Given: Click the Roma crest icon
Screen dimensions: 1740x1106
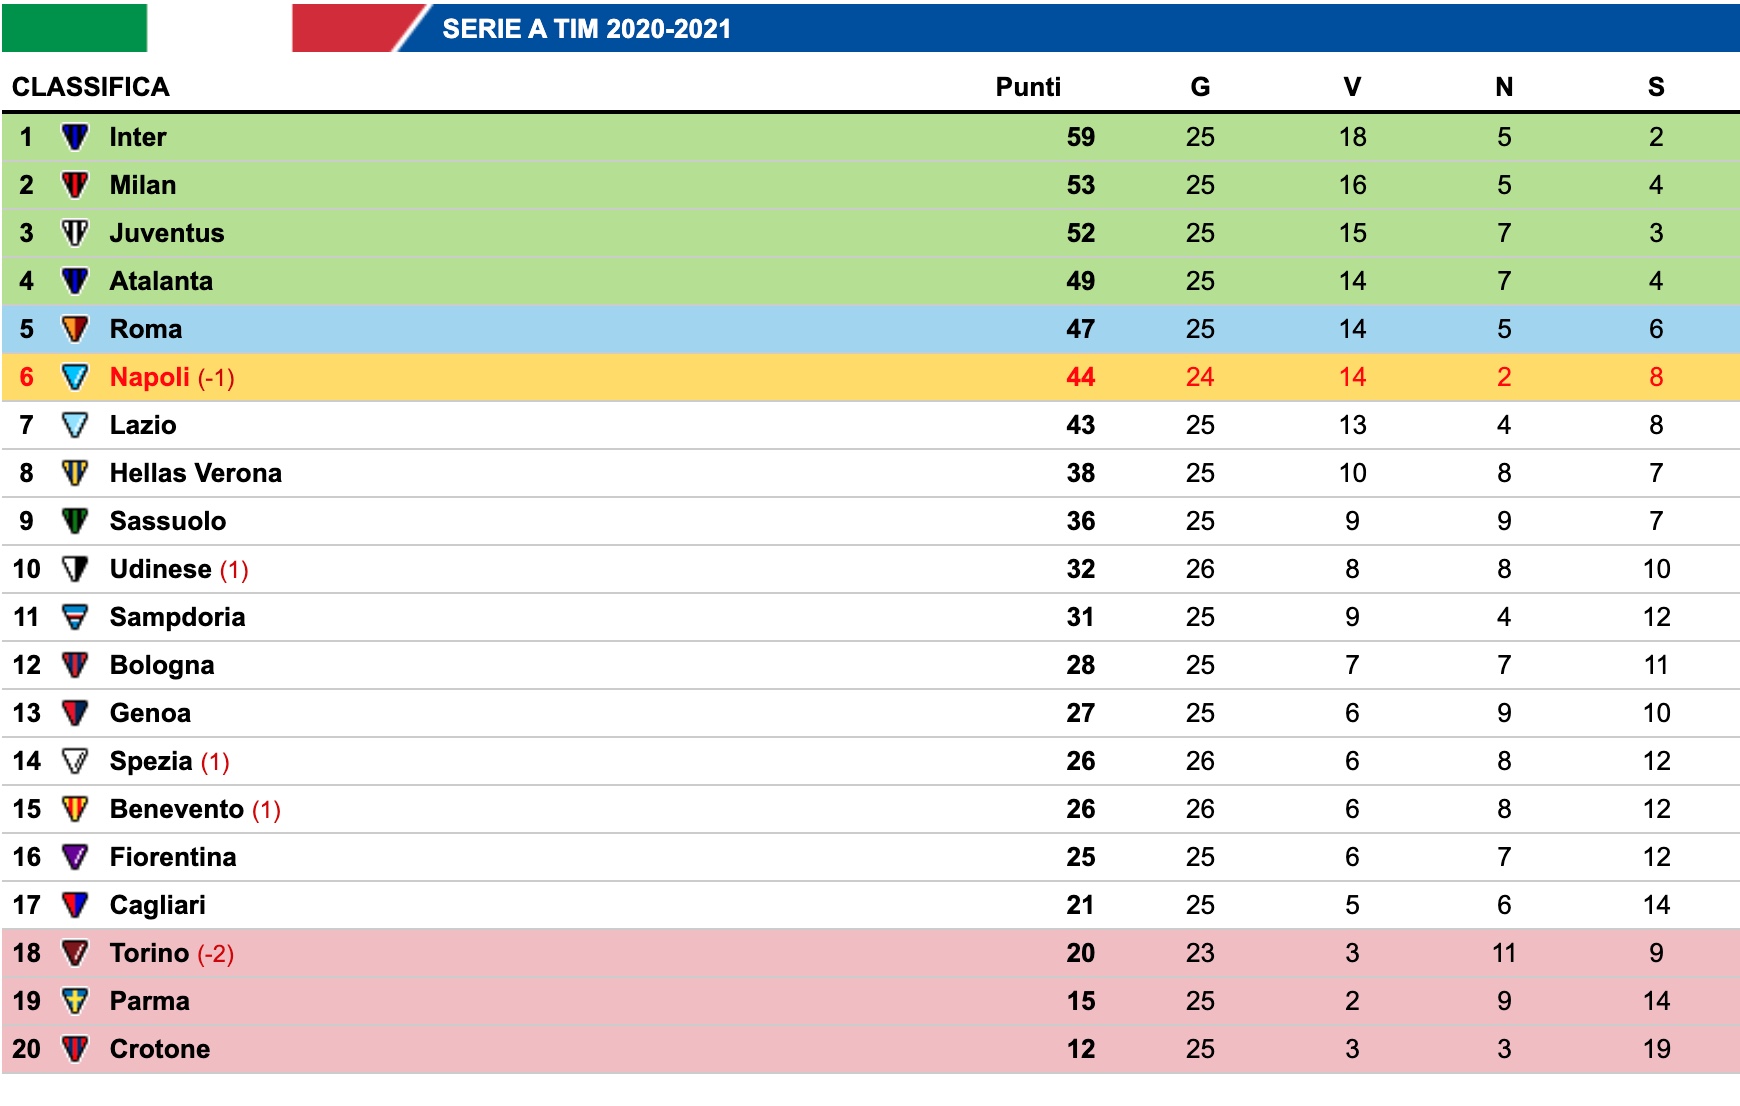Looking at the screenshot, I should pyautogui.click(x=75, y=329).
